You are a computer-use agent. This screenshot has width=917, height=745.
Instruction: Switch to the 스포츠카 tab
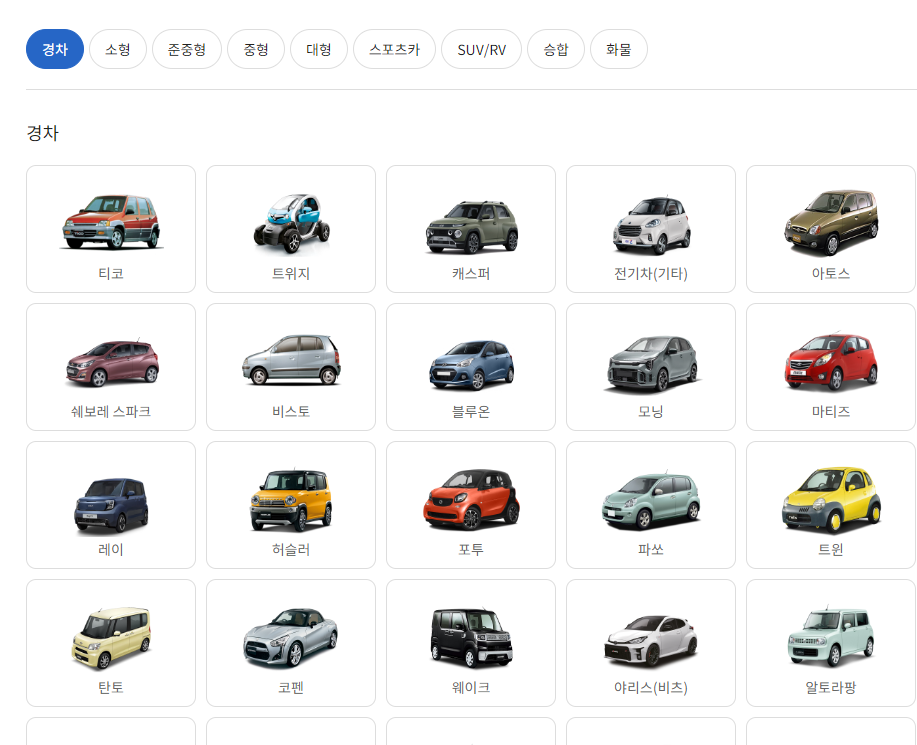[394, 49]
